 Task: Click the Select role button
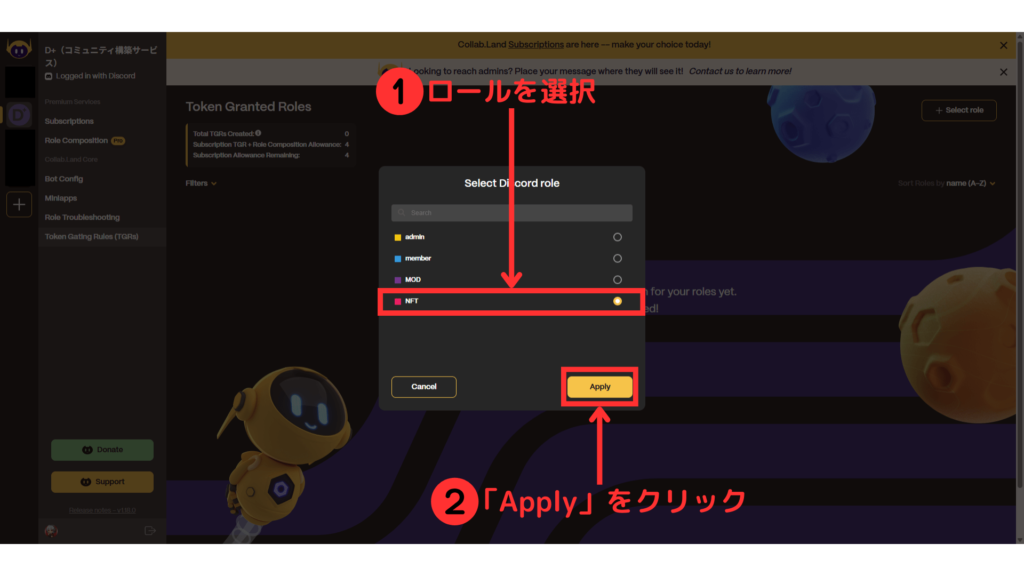pos(959,110)
